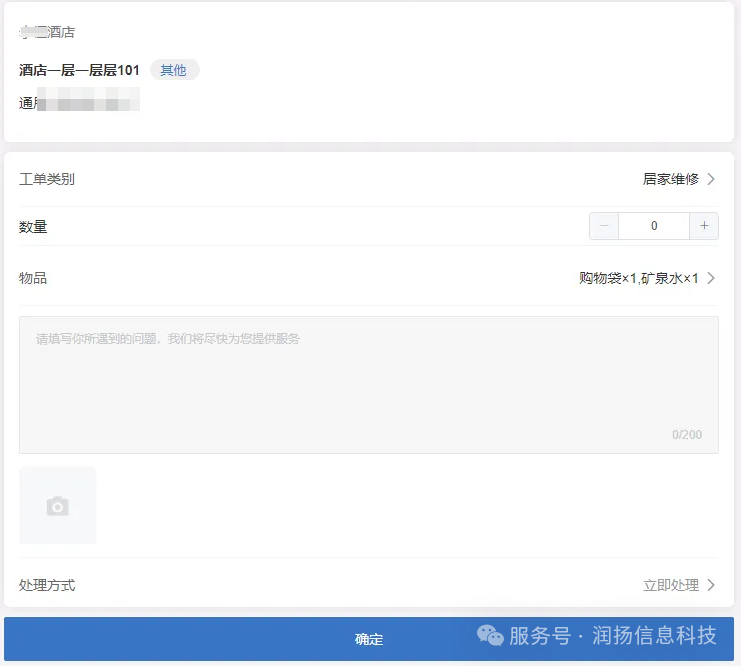
Task: Click the 其他 tag badge
Action: pos(174,70)
